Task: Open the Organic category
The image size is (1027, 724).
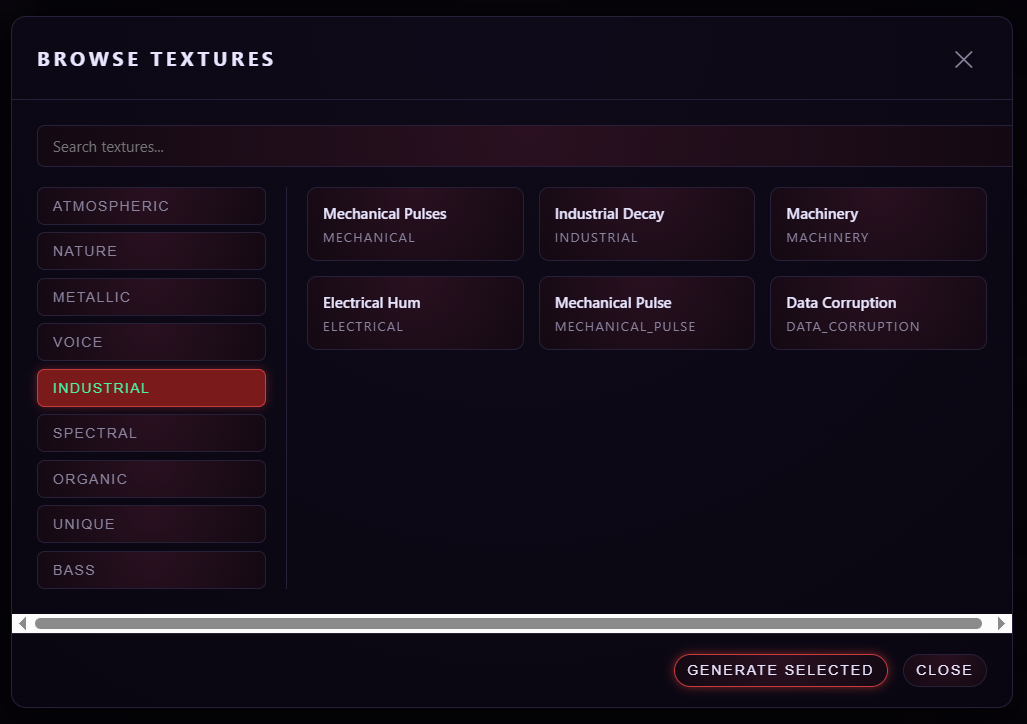Action: [x=151, y=479]
